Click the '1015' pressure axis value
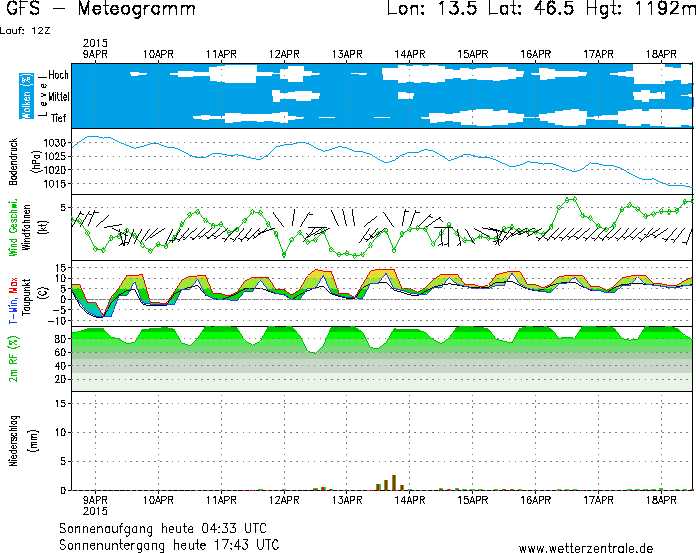Screen dimensions: 696x553 tap(55, 183)
